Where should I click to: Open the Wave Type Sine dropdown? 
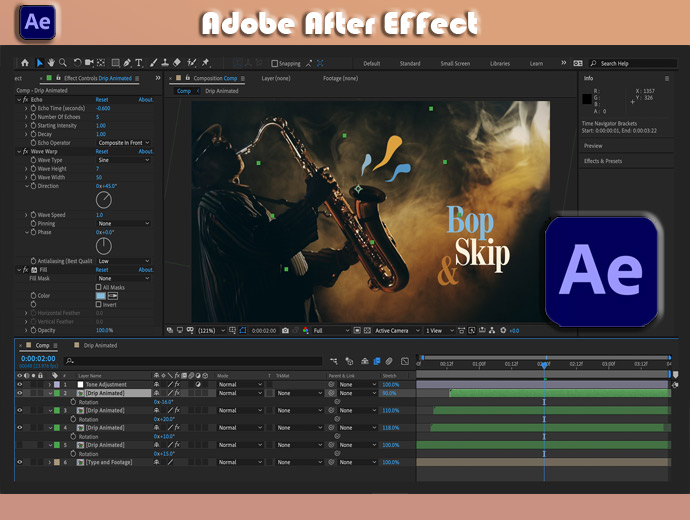pos(124,160)
